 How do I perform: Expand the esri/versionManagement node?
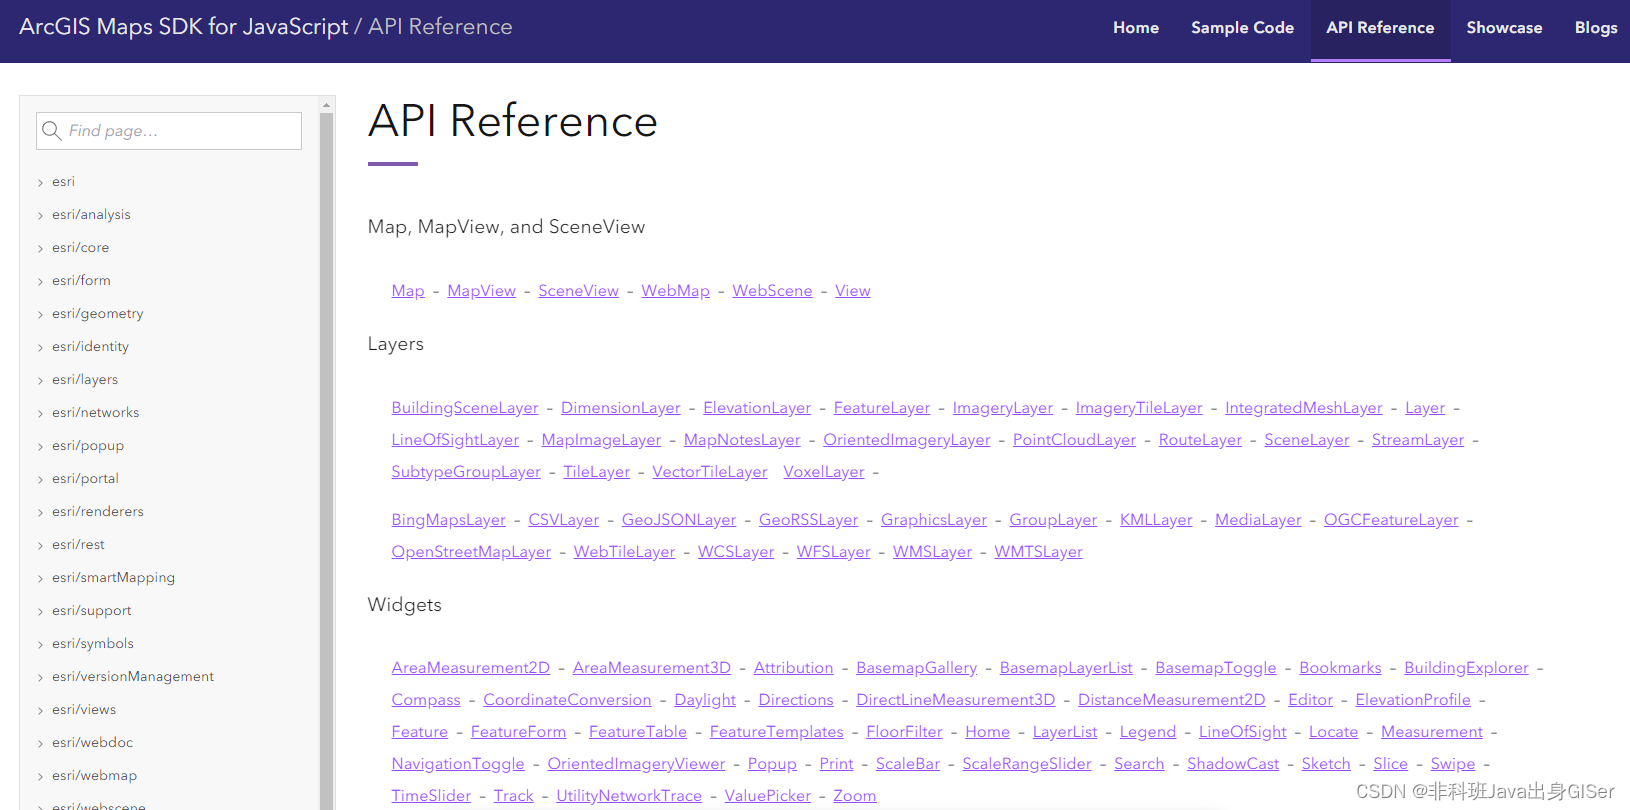tap(40, 677)
